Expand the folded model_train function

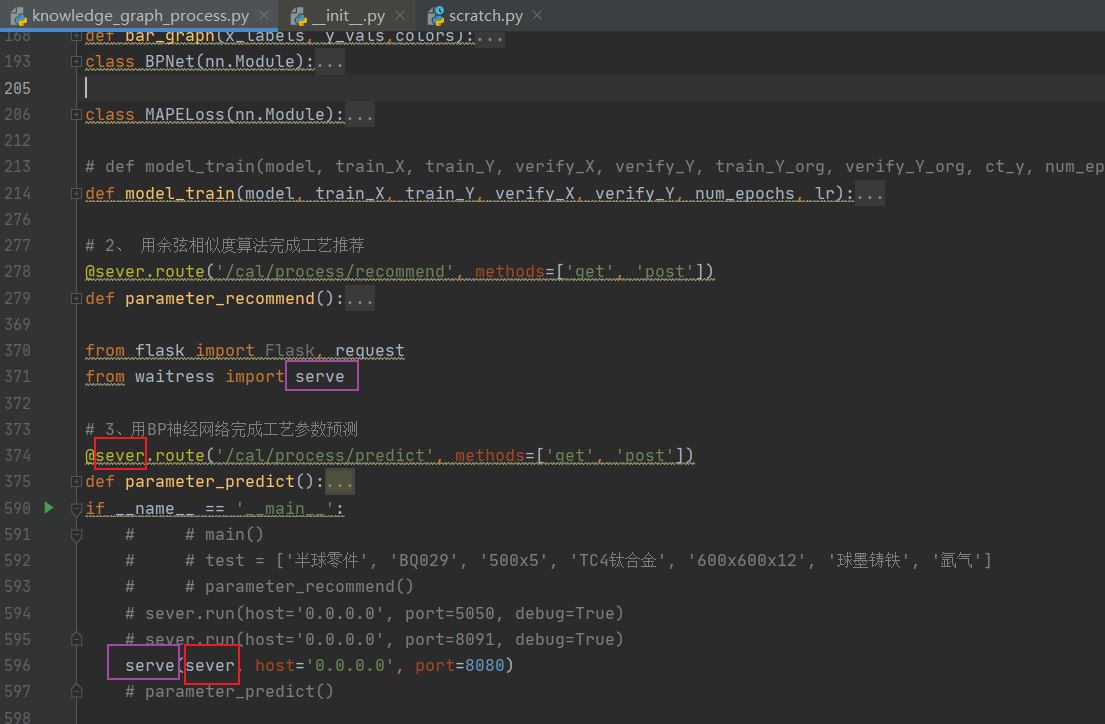[x=75, y=192]
